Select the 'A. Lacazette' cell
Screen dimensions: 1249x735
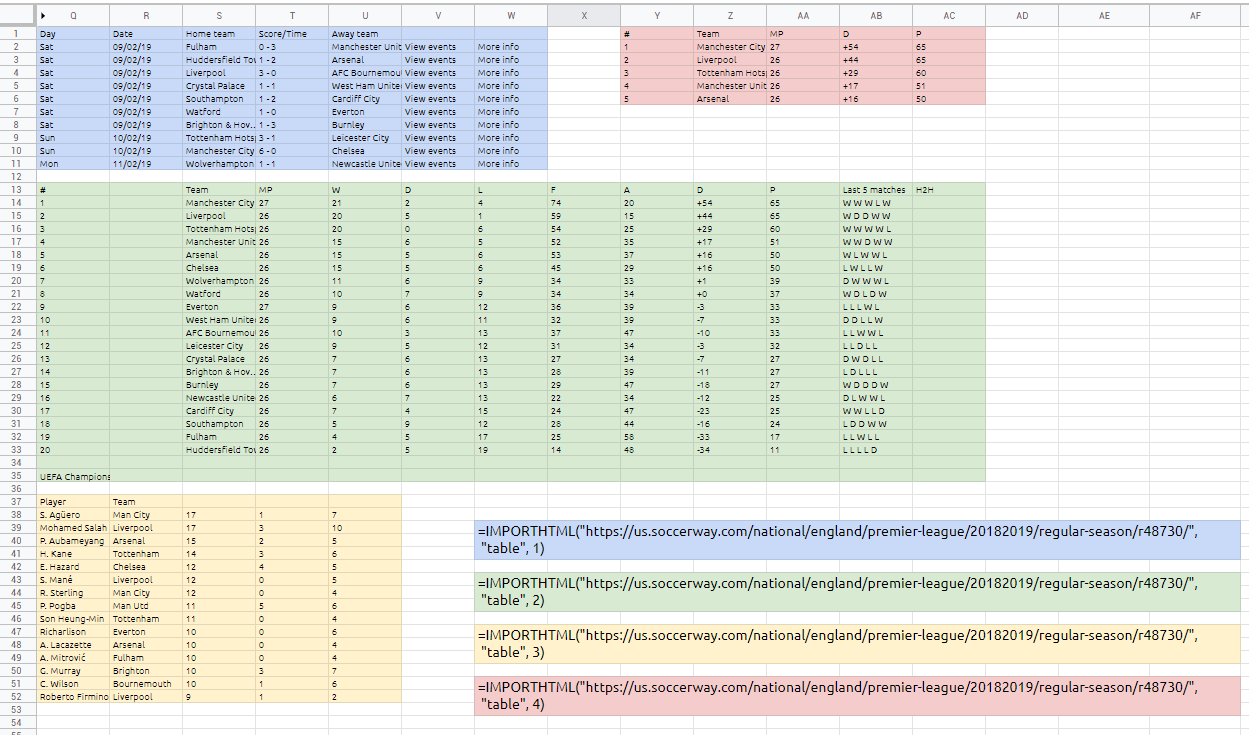(73, 644)
